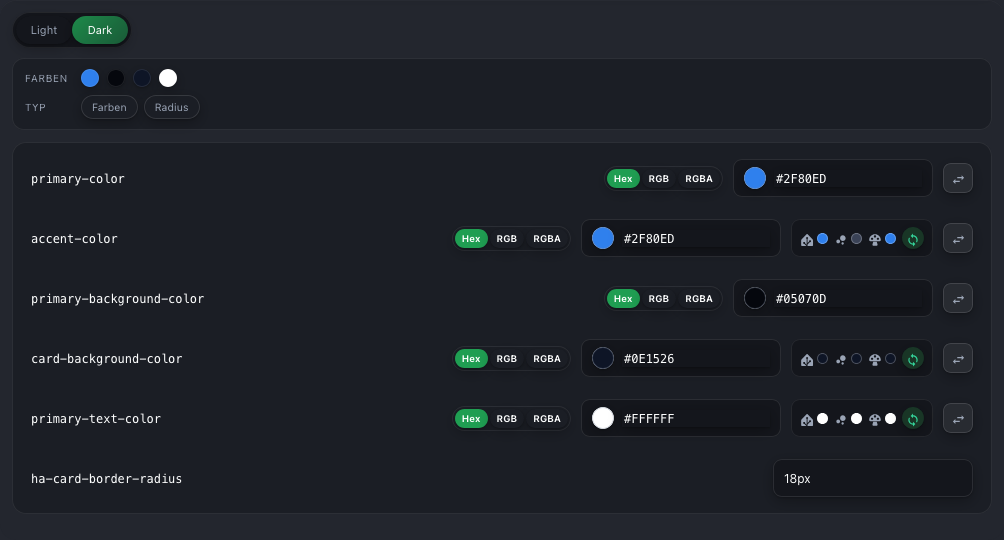
Task: Select RGB format for primary-color
Action: [658, 179]
